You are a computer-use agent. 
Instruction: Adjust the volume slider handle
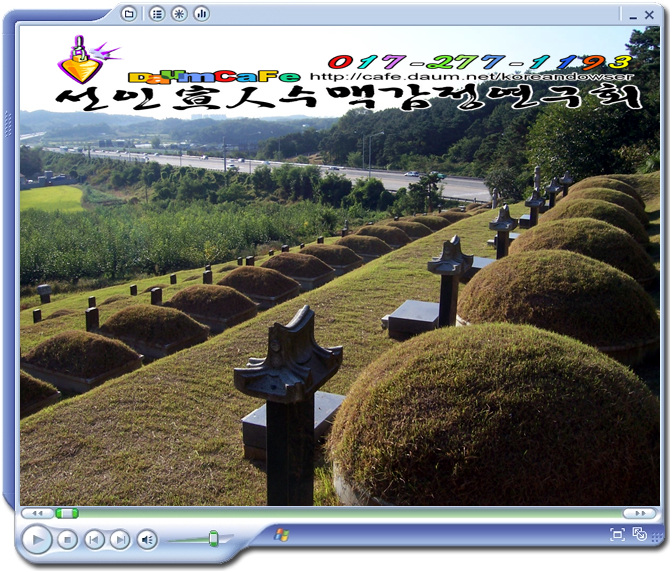point(213,538)
